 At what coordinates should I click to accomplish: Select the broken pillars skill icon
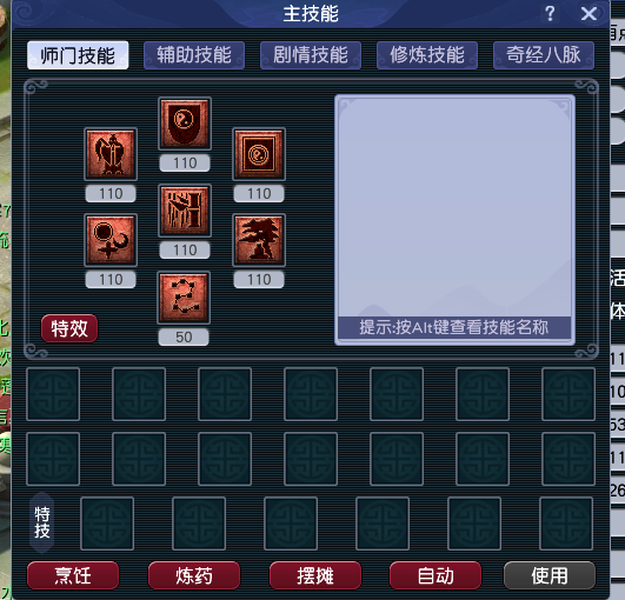[x=185, y=210]
